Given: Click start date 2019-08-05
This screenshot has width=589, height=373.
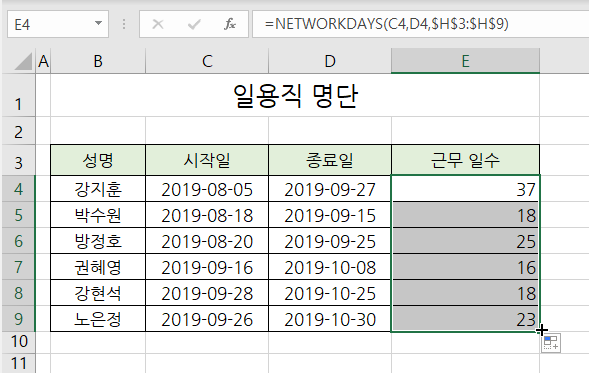Looking at the screenshot, I should [207, 189].
